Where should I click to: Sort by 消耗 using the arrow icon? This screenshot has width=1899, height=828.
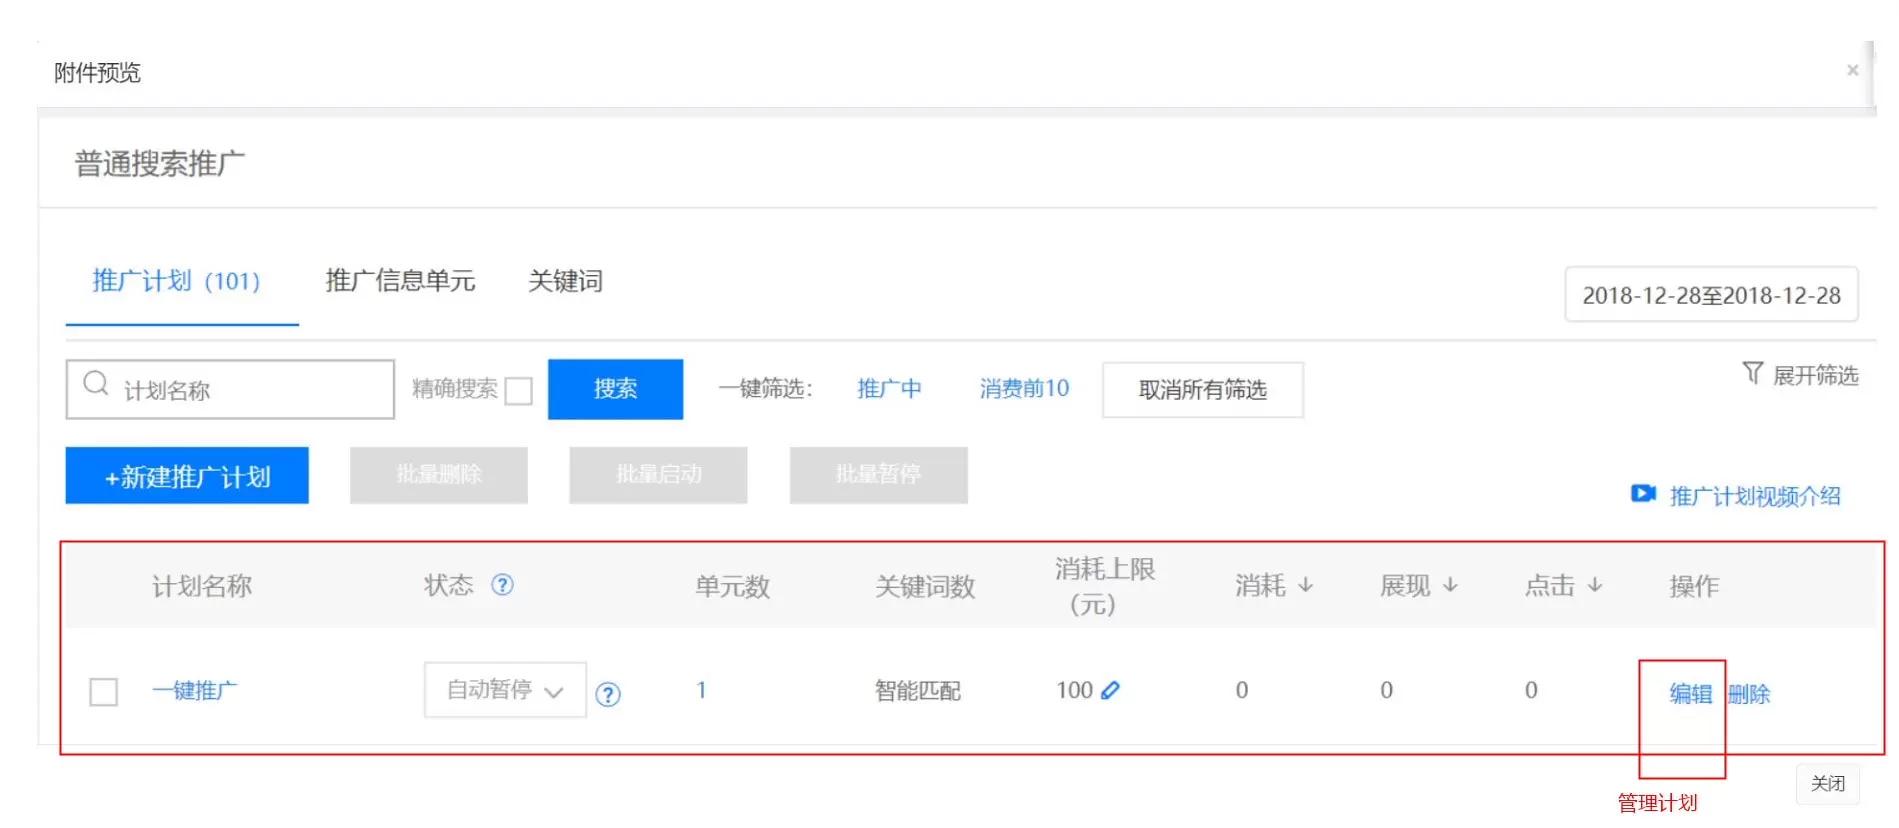pyautogui.click(x=1305, y=585)
